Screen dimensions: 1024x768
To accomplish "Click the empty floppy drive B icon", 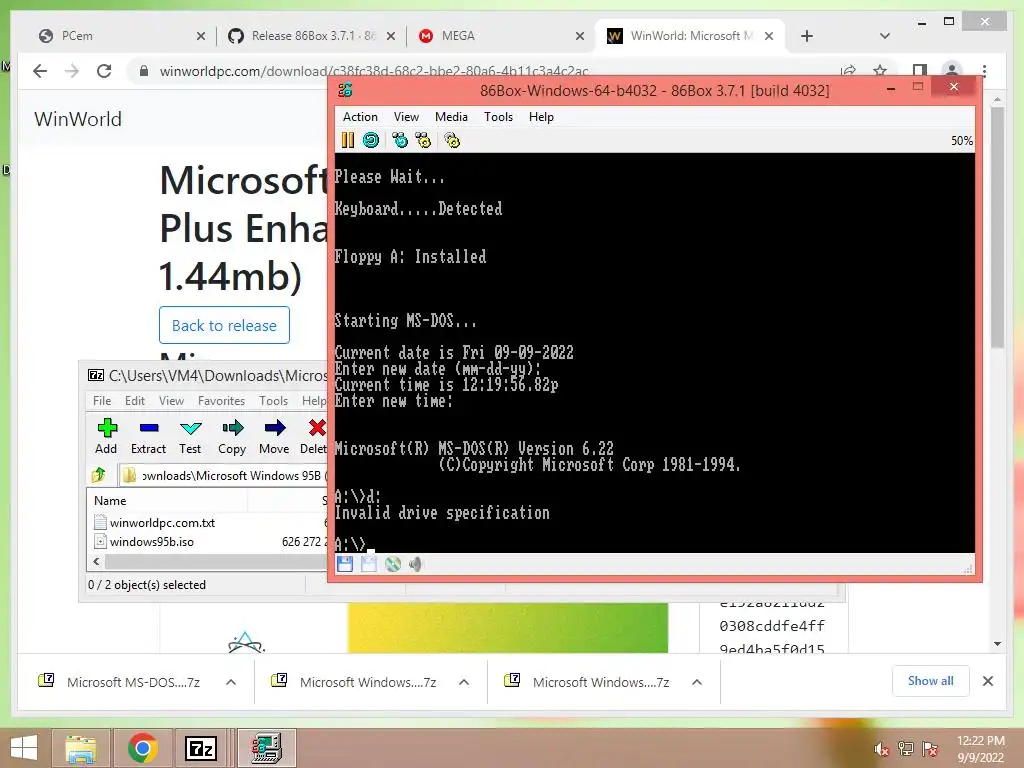I will (369, 564).
